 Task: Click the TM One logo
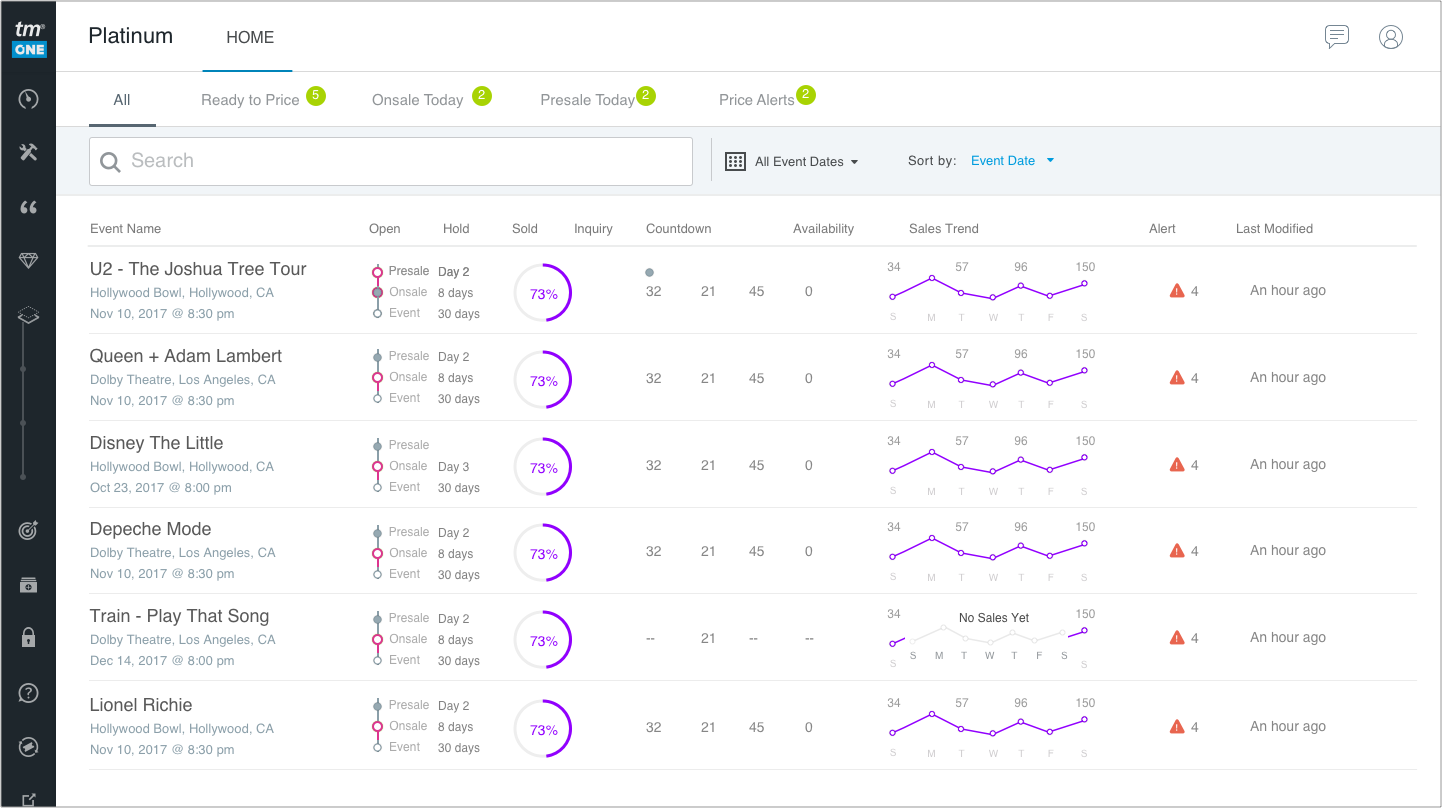[x=29, y=38]
